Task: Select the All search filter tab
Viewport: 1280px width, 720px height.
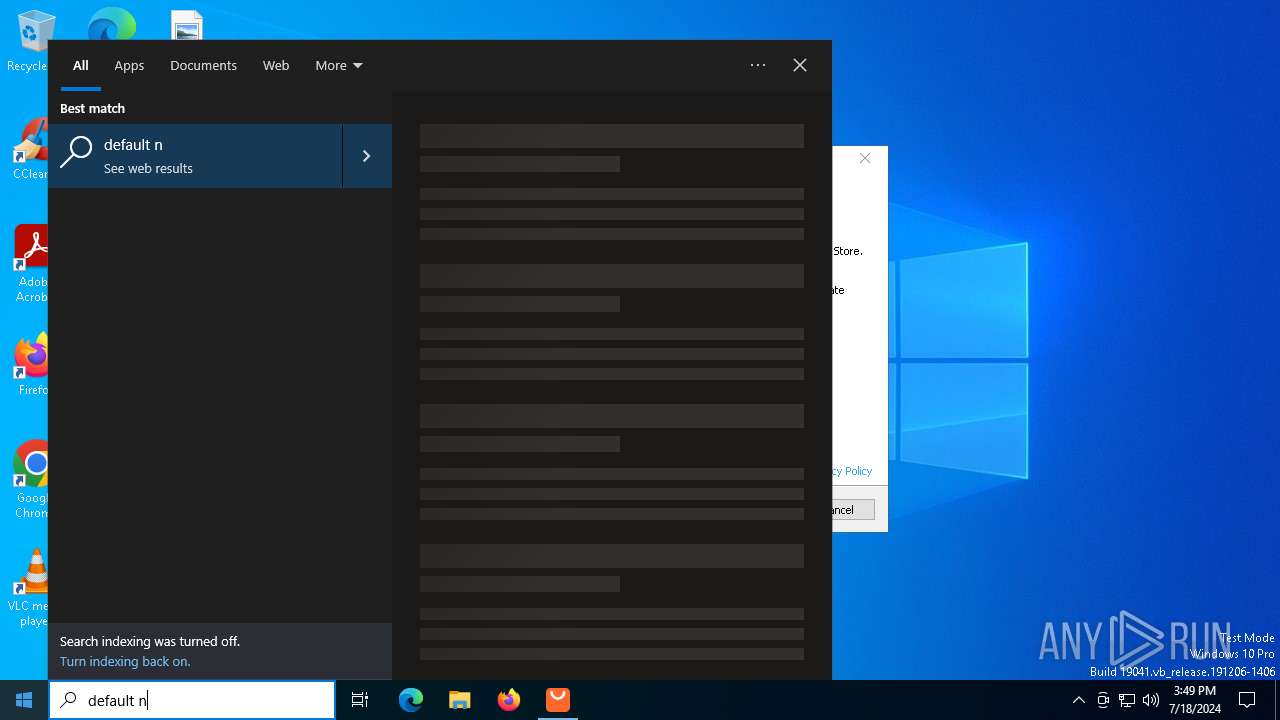Action: click(81, 65)
